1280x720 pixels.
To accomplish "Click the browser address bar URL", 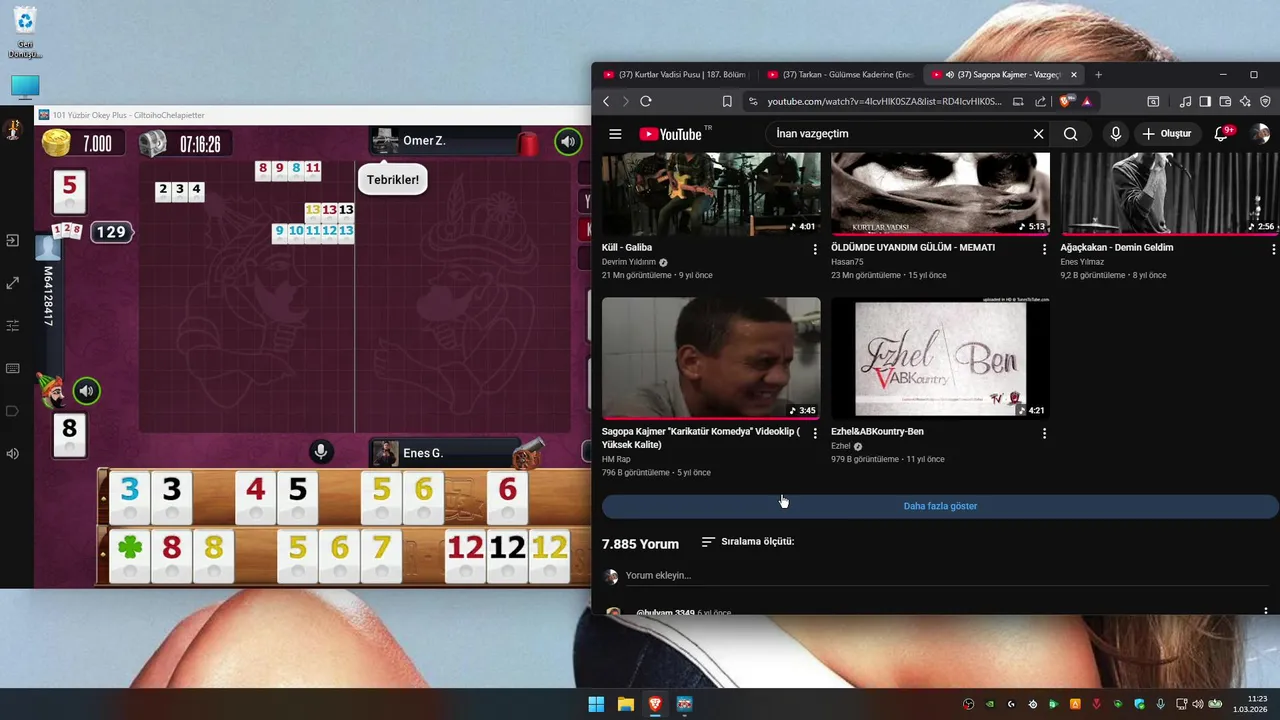I will pyautogui.click(x=885, y=101).
